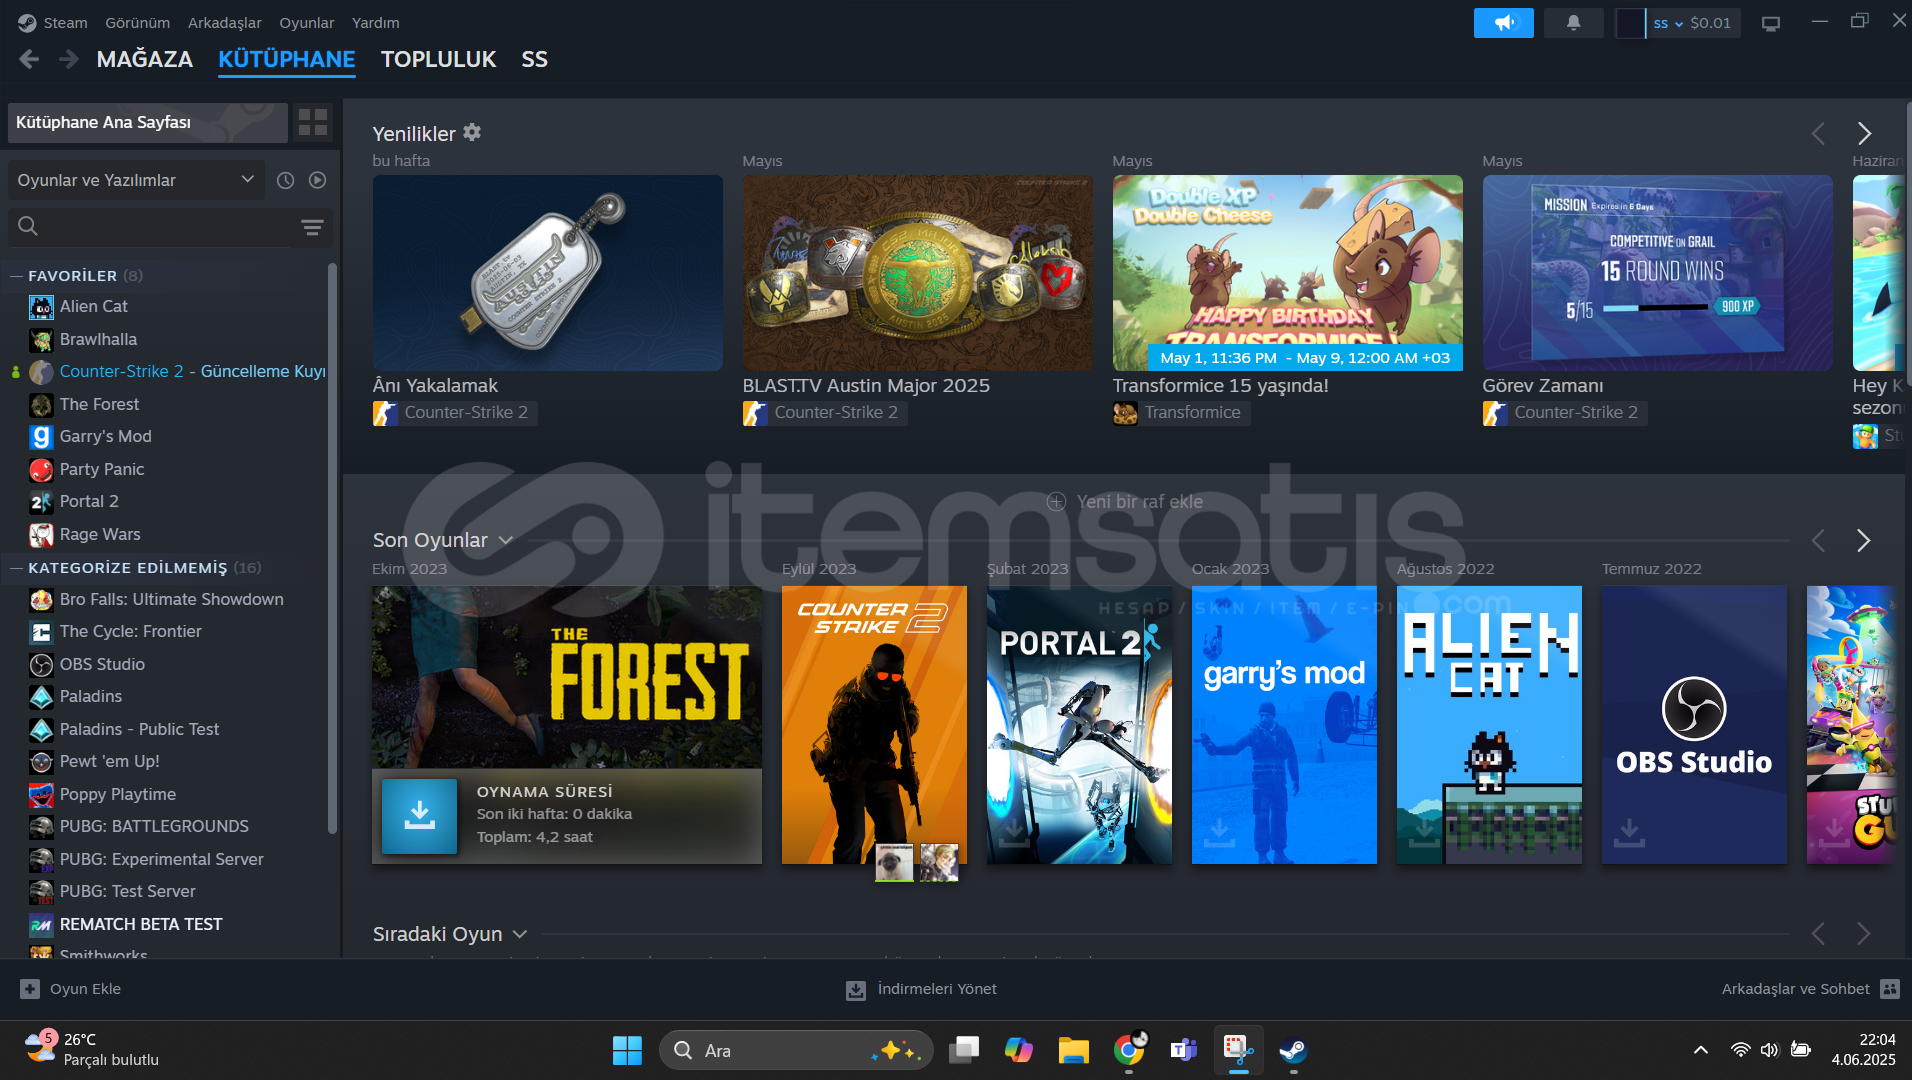
Task: Open the Oyunlar menu
Action: click(x=307, y=22)
